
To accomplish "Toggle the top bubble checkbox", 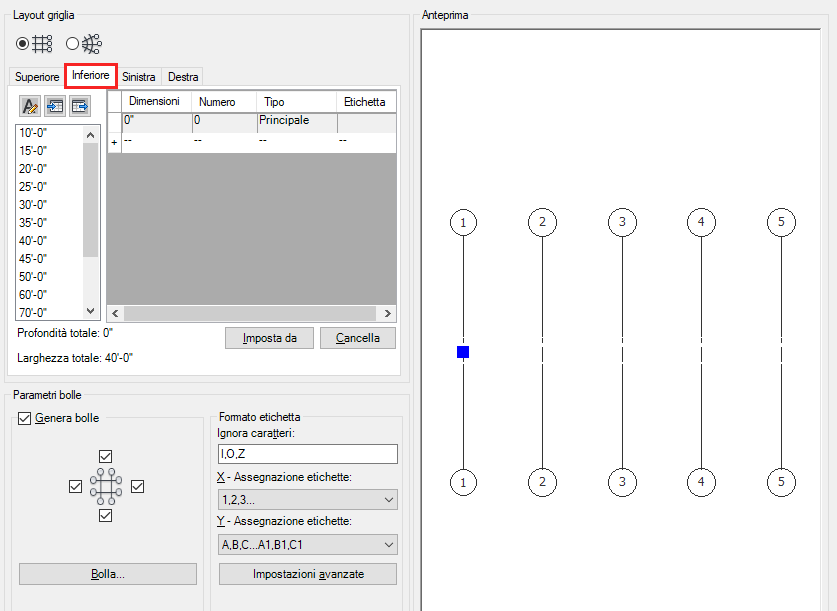I will [x=106, y=456].
